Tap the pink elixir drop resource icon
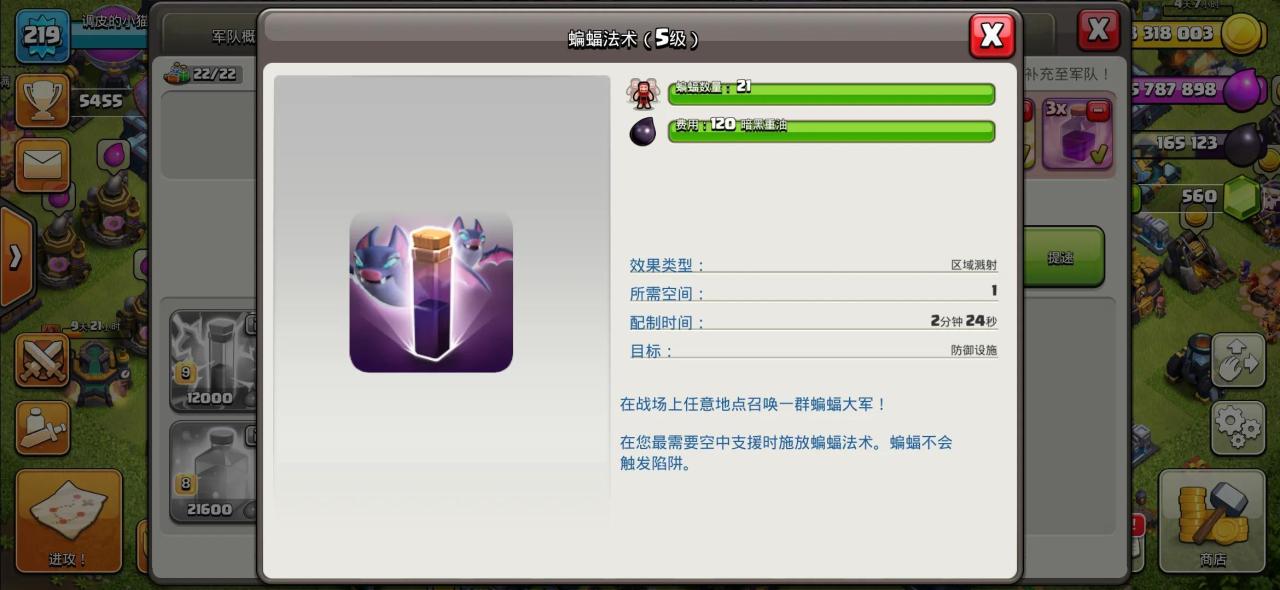The image size is (1280, 590). [x=1244, y=89]
